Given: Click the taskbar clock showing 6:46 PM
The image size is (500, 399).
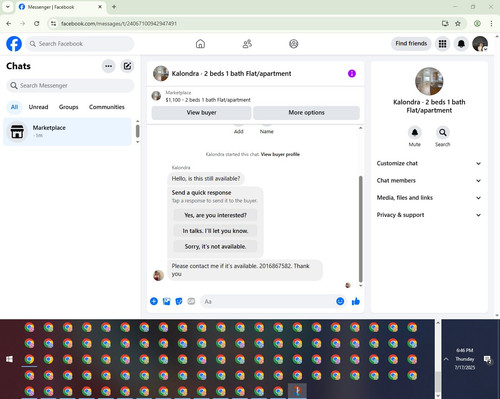Looking at the screenshot, I should pyautogui.click(x=465, y=359).
